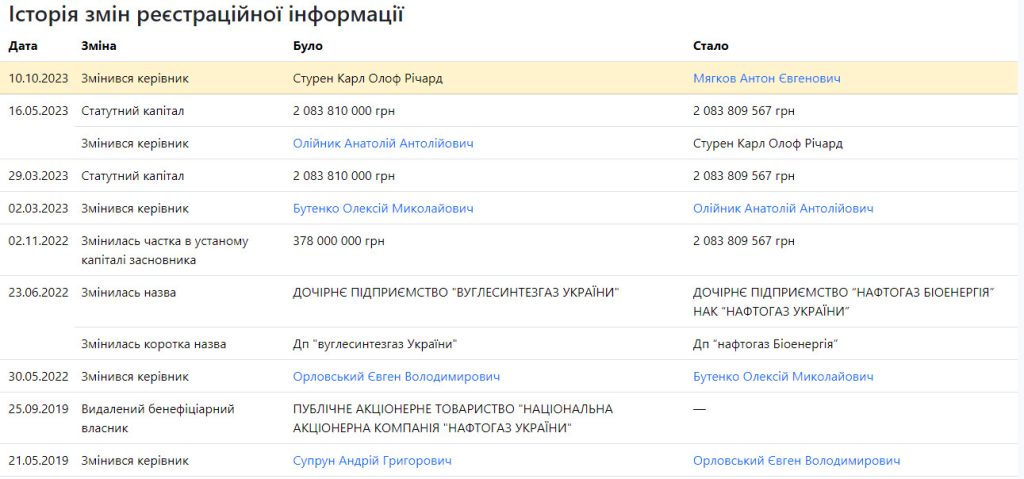Click the Стало column header
1024x479 pixels.
pos(711,46)
